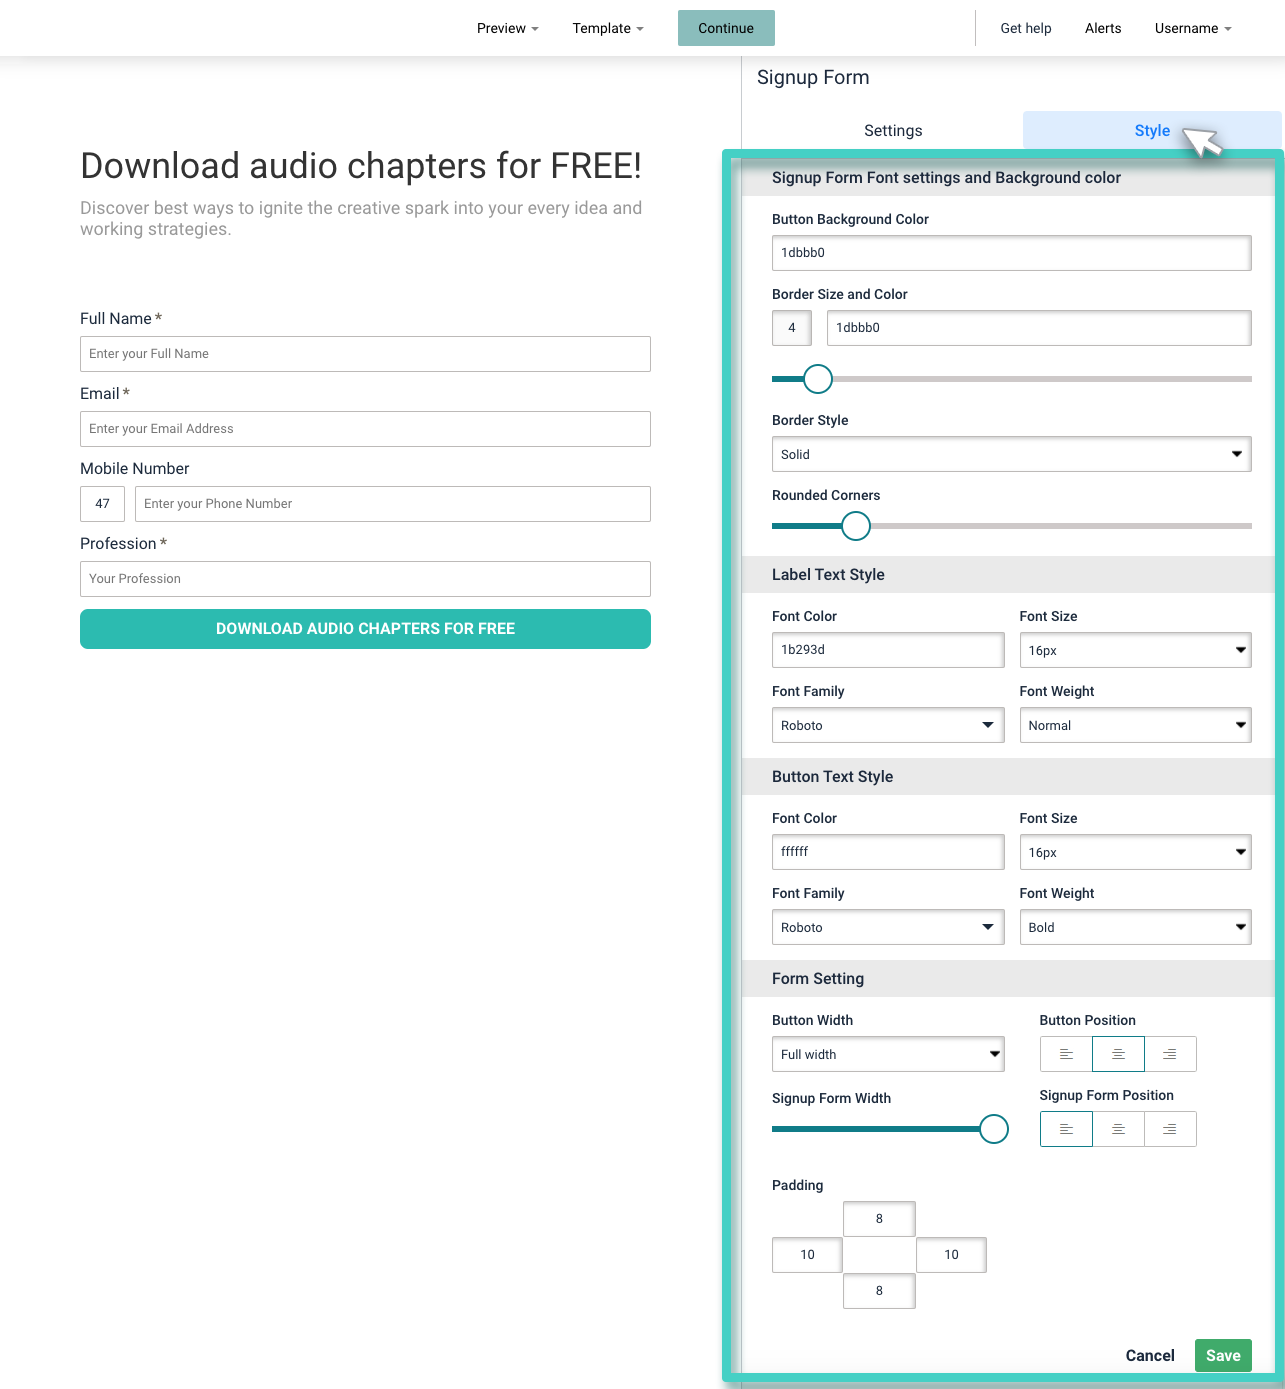The width and height of the screenshot is (1285, 1389).
Task: Open Label Text Font Size dropdown
Action: coord(1135,650)
